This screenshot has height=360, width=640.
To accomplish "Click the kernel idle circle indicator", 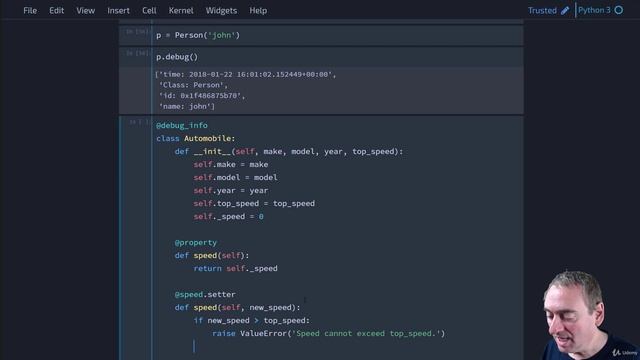I will 619,10.
